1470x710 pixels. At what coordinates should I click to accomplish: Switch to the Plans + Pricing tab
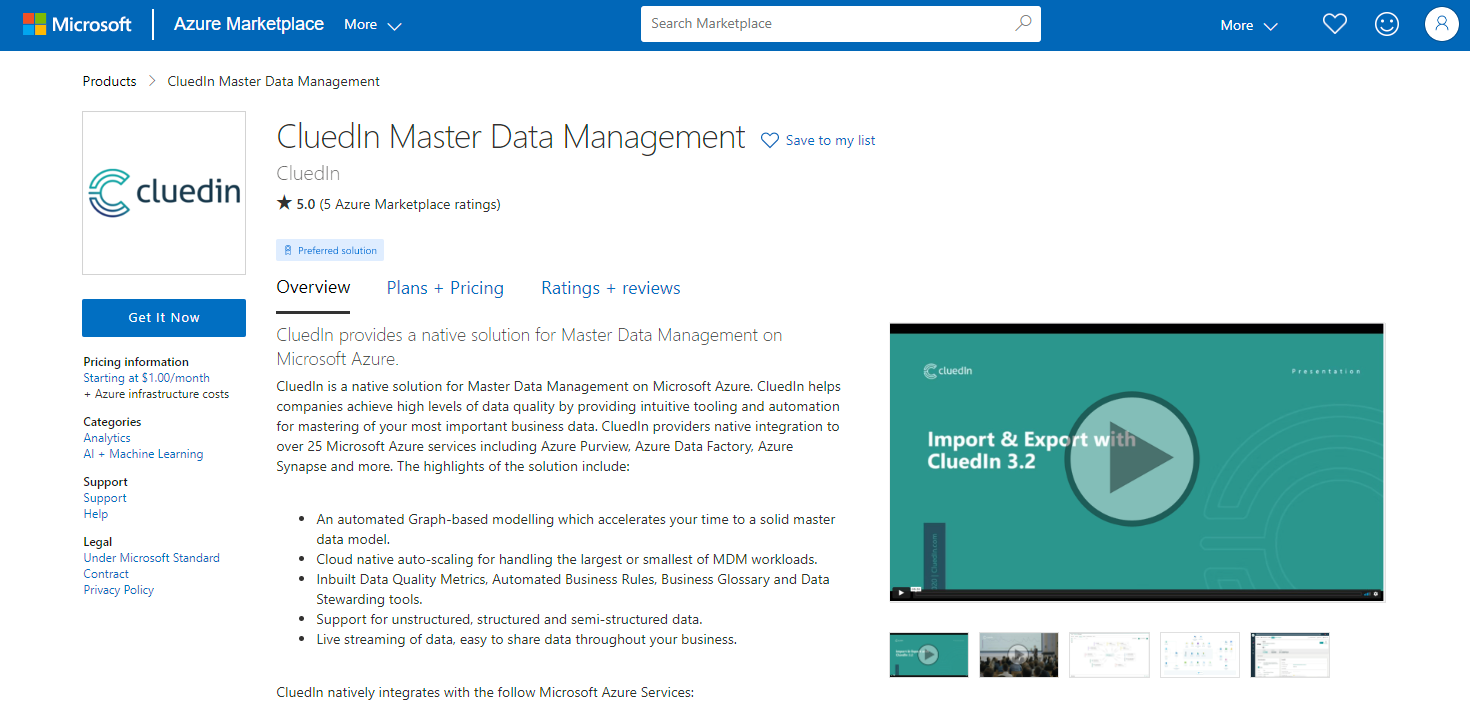pos(445,288)
